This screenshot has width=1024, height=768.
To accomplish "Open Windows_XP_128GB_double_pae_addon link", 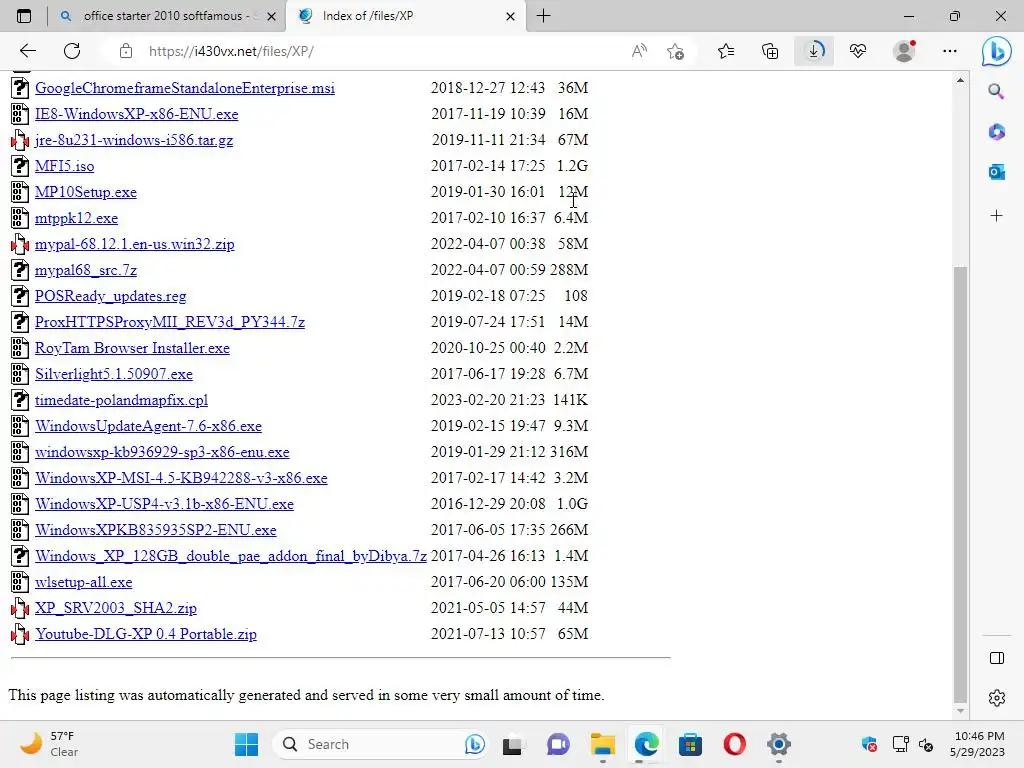I will pyautogui.click(x=231, y=556).
